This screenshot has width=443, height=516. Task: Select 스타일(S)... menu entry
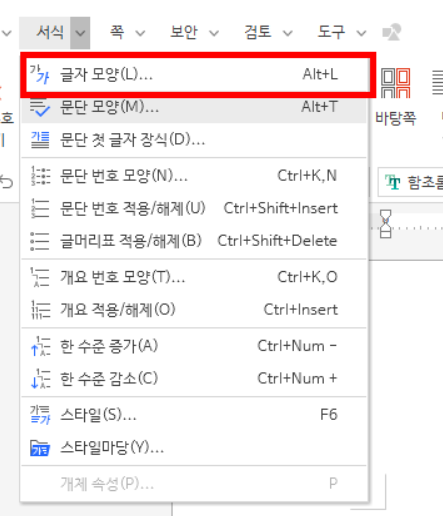pos(194,415)
